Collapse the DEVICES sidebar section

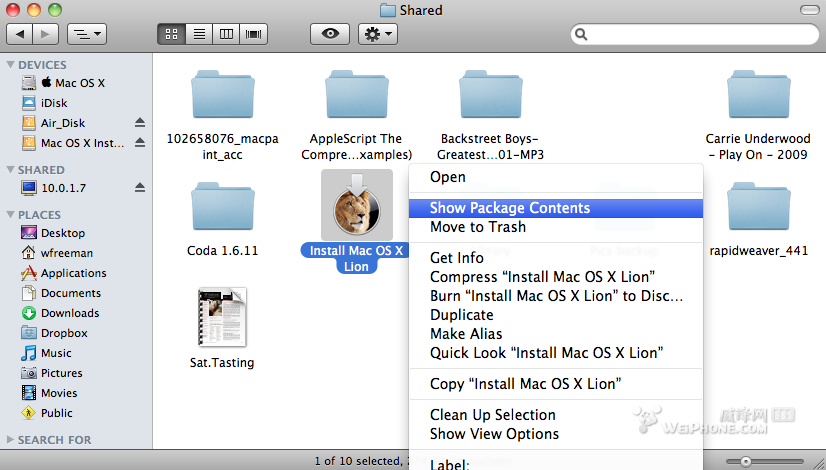[10, 64]
